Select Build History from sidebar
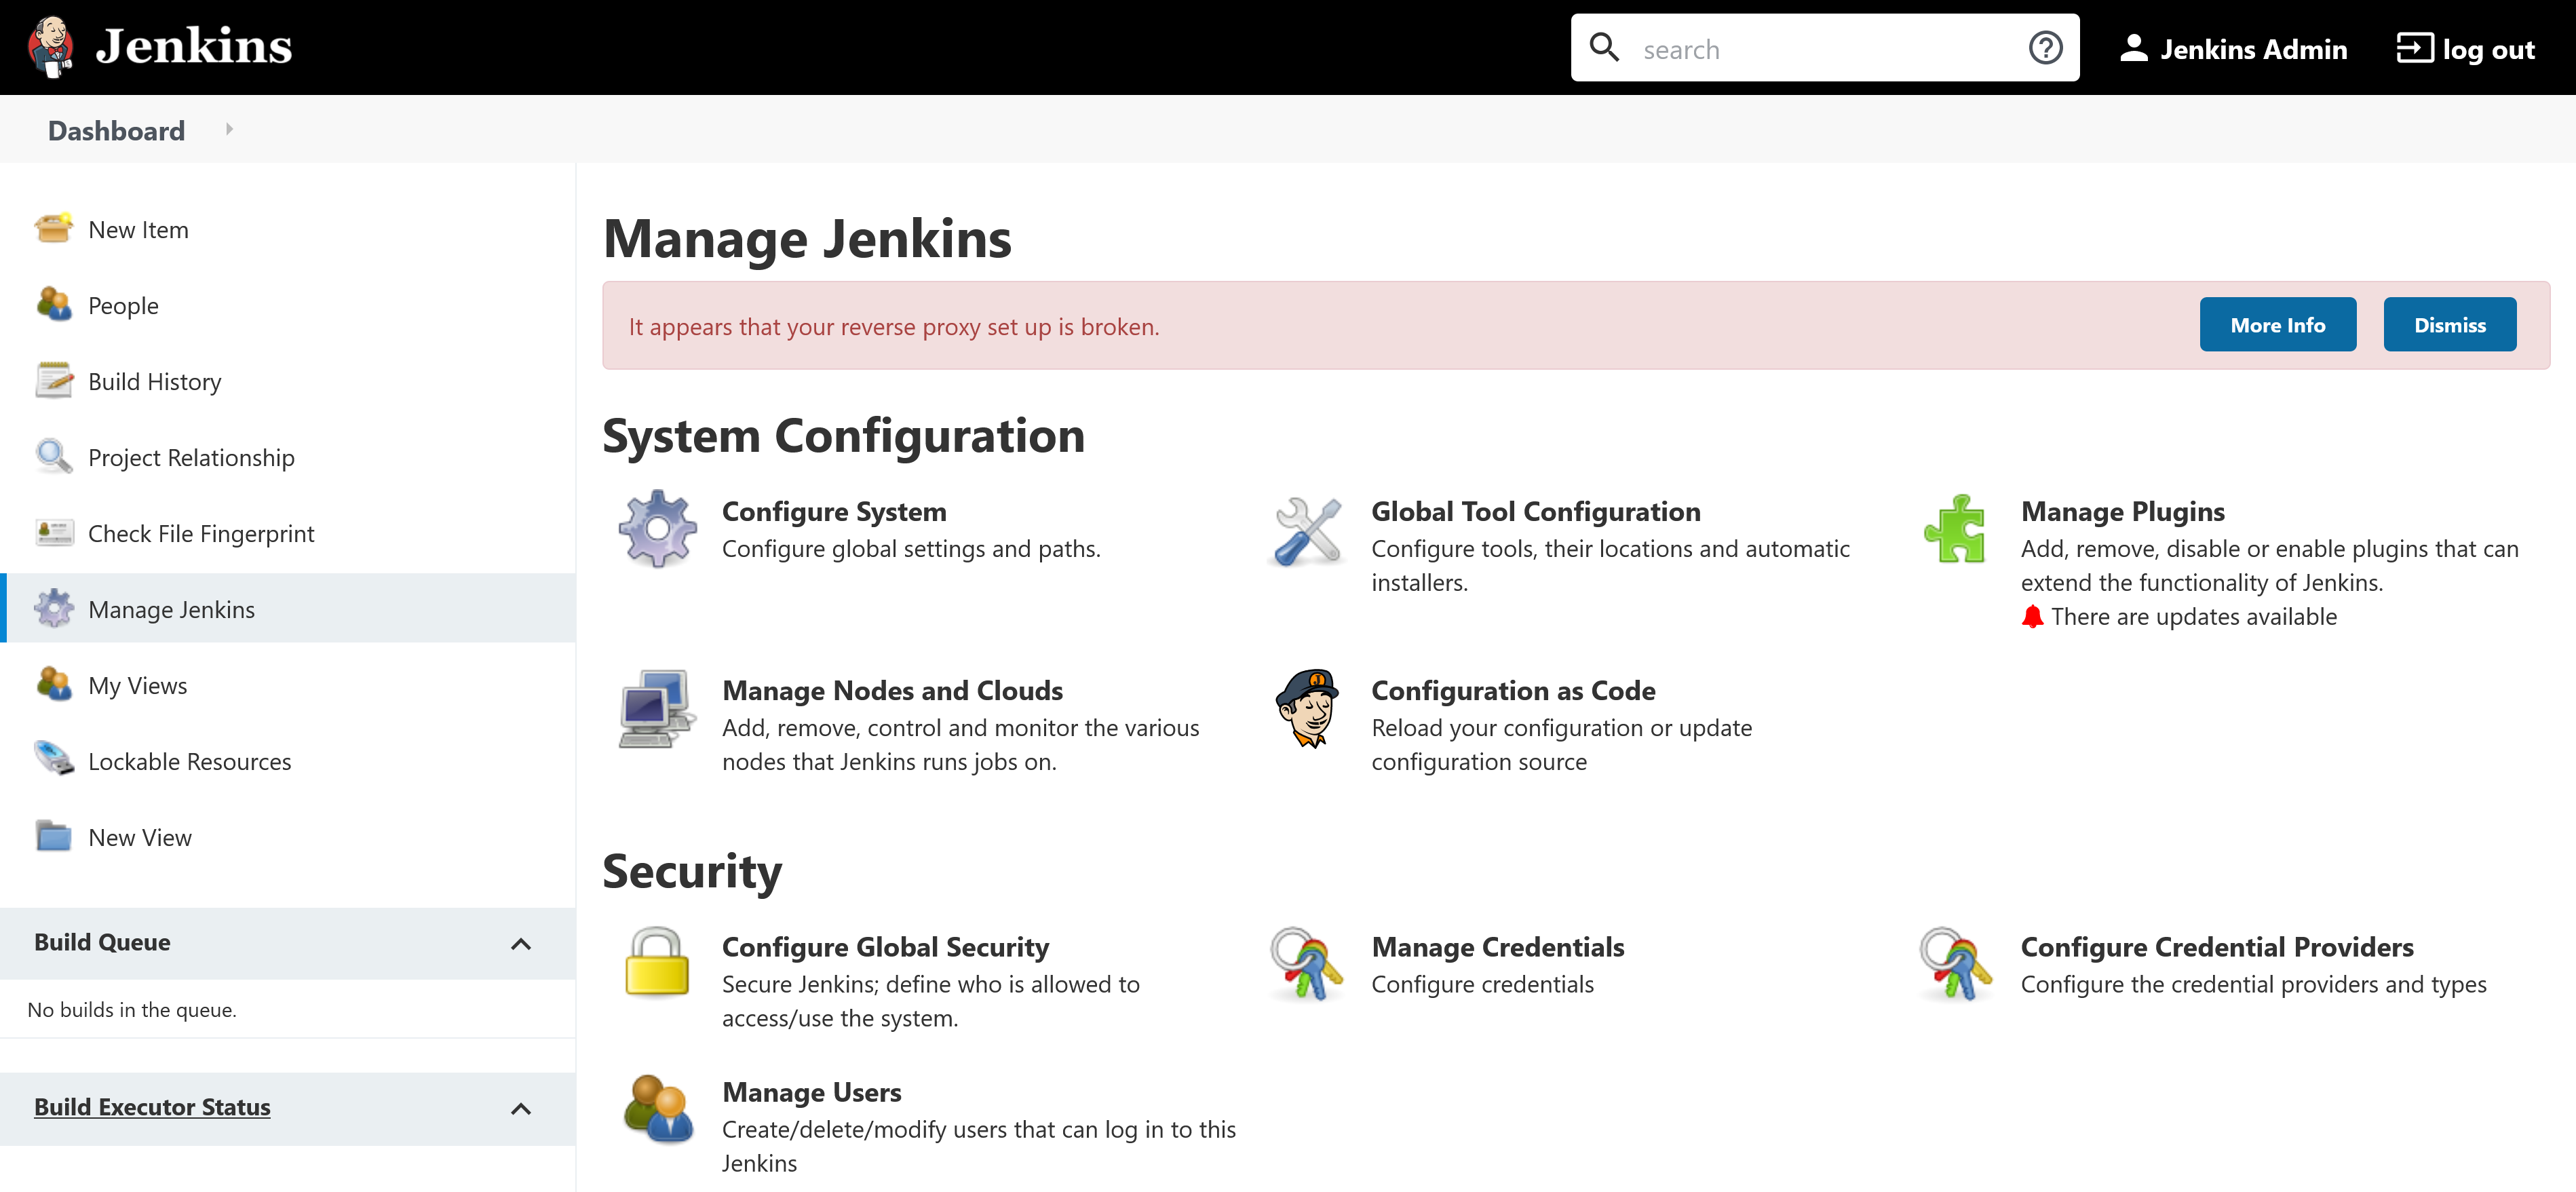 (155, 381)
